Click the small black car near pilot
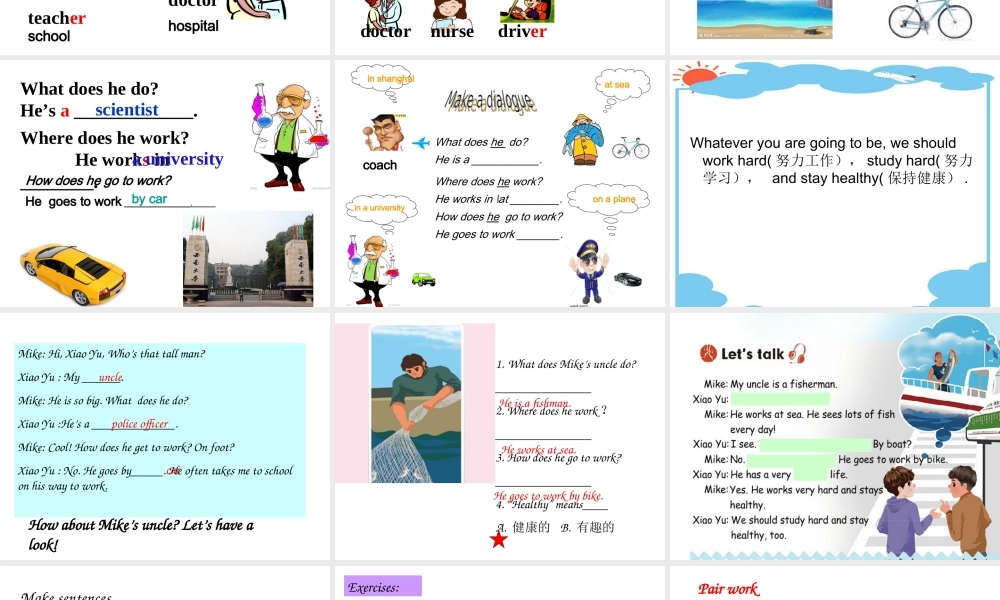The height and width of the screenshot is (600, 1000). 628,279
